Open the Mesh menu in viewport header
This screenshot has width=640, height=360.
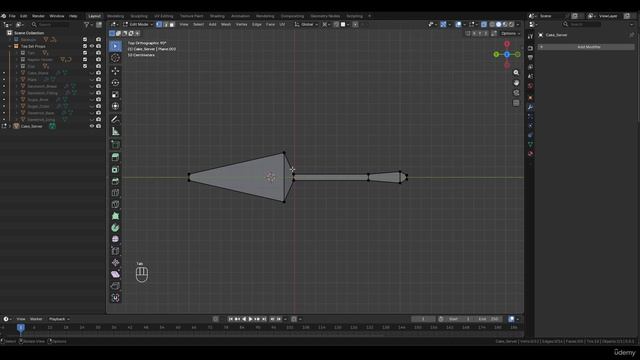[x=226, y=24]
